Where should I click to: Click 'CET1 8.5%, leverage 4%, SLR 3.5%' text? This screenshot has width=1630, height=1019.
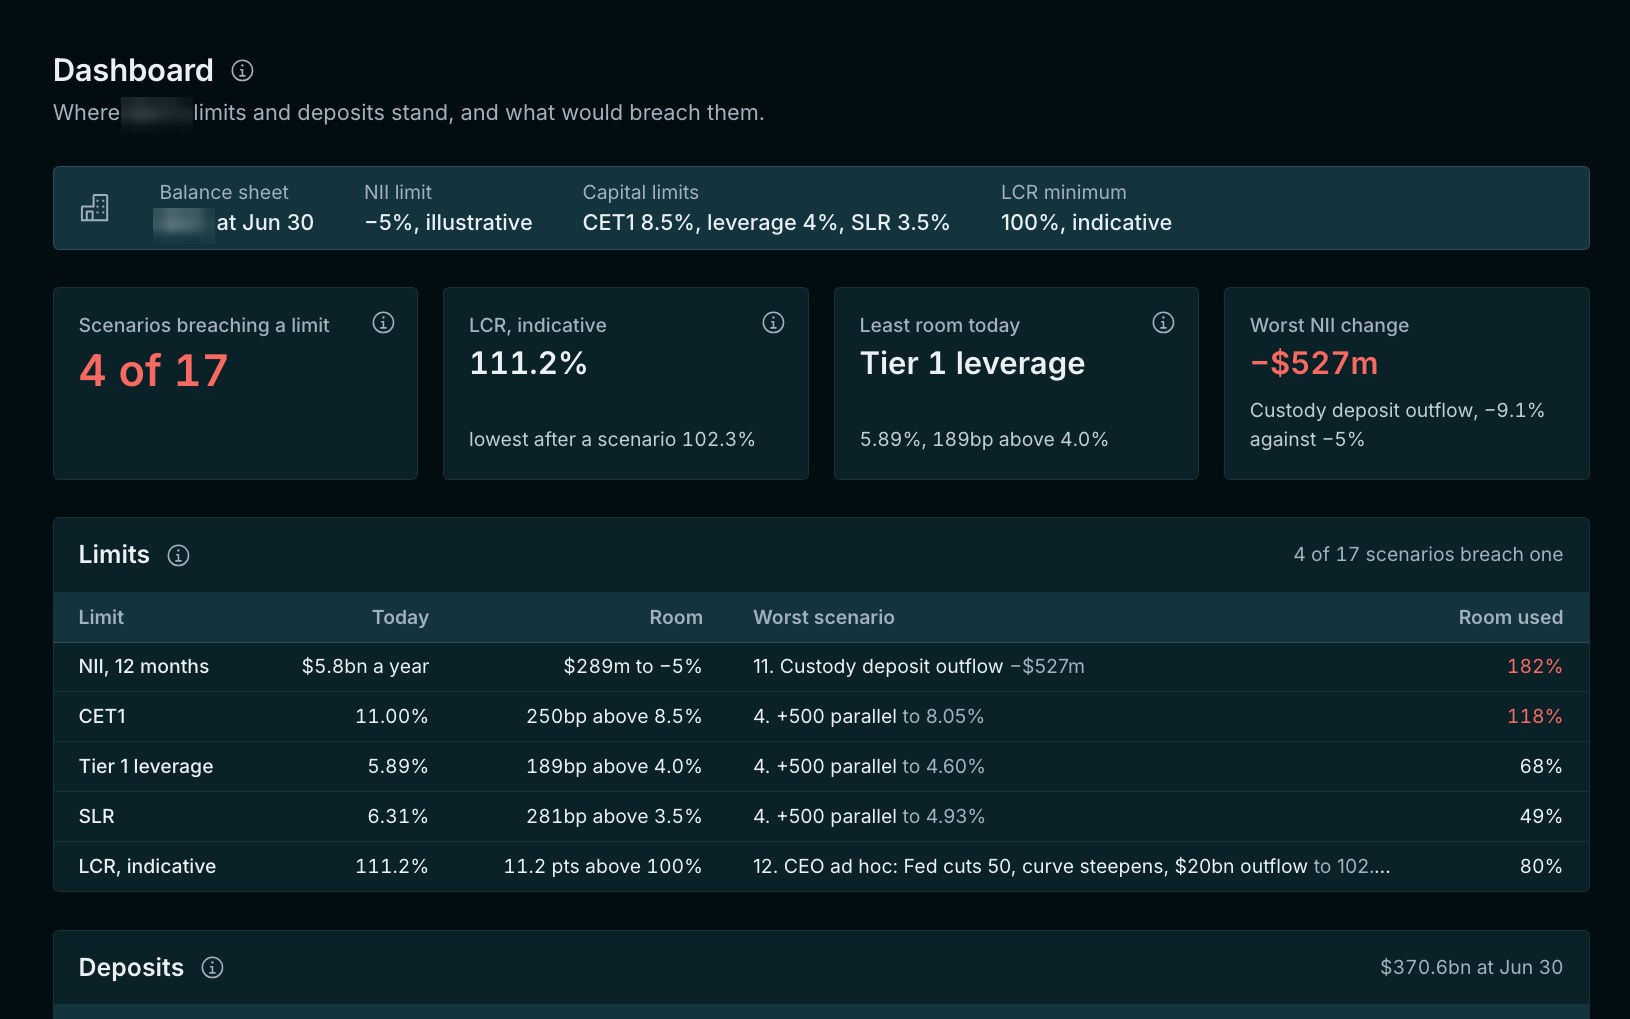tap(766, 222)
